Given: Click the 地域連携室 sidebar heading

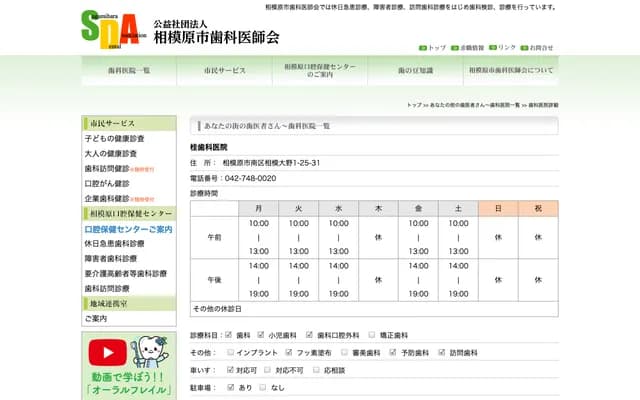Looking at the screenshot, I should (129, 304).
